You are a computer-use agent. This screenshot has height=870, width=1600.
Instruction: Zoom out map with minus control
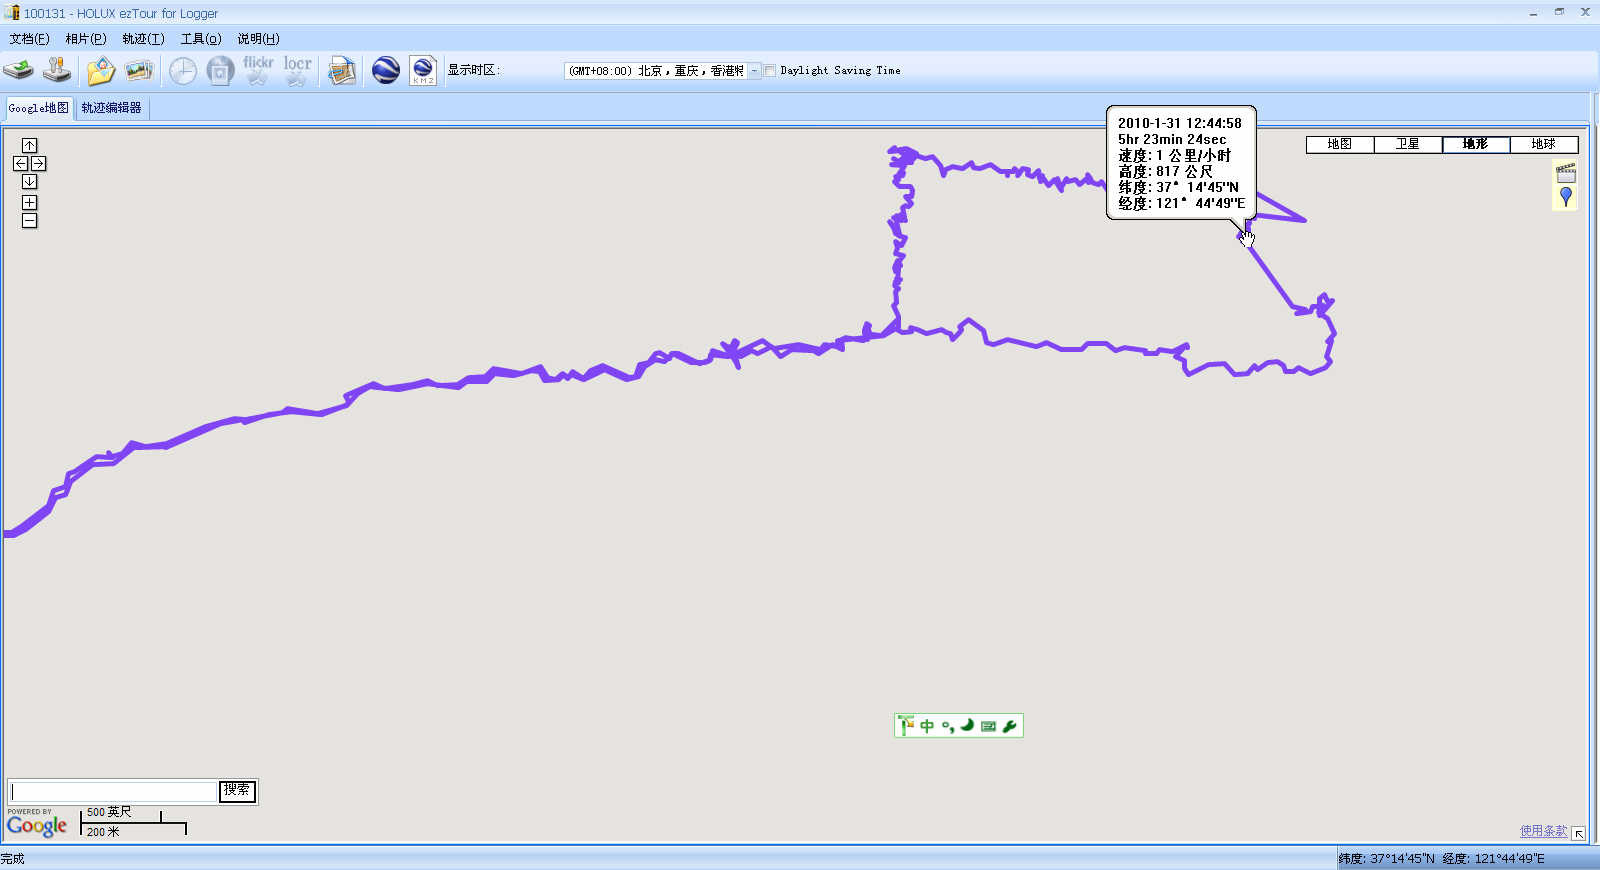click(x=29, y=220)
